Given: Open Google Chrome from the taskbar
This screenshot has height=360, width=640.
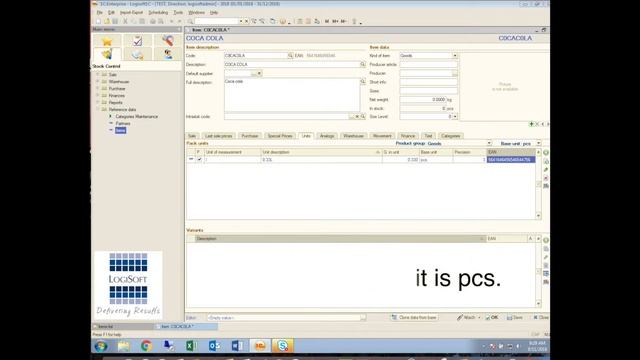Looking at the screenshot, I should pos(146,346).
